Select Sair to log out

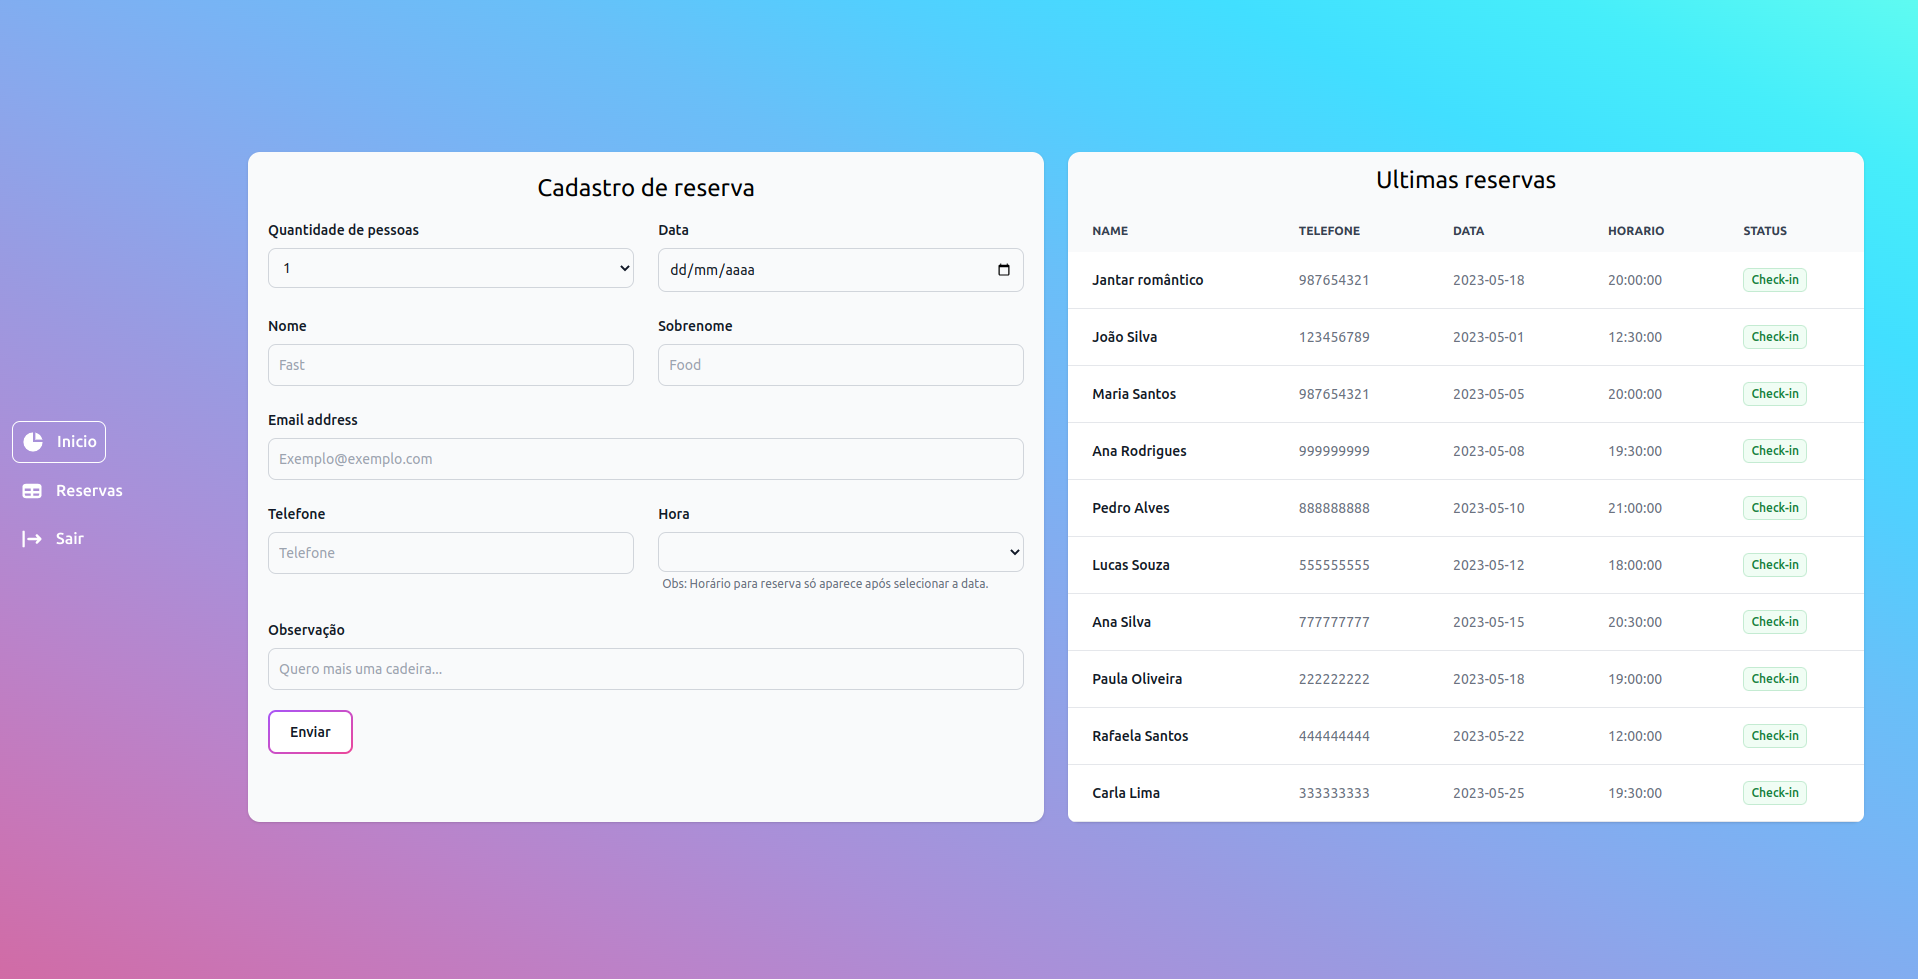click(53, 539)
